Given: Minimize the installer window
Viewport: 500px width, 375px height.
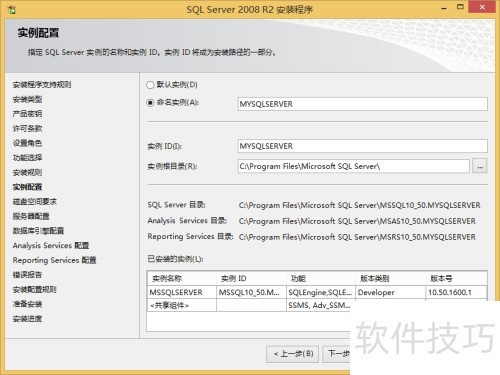Looking at the screenshot, I should click(x=444, y=8).
